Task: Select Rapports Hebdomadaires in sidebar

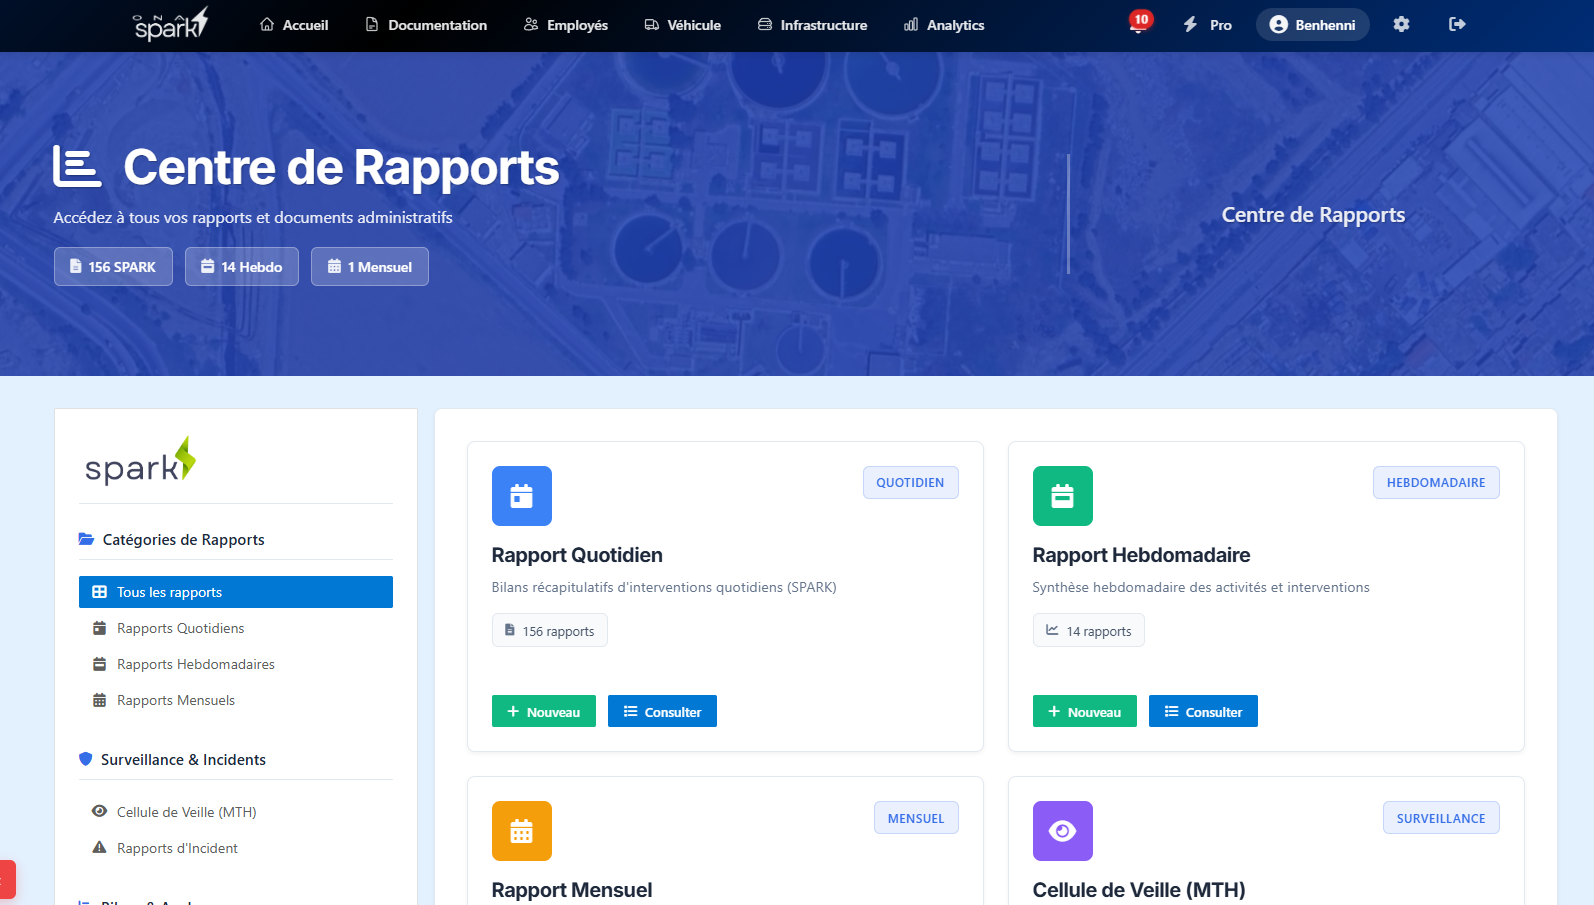Action: tap(195, 664)
